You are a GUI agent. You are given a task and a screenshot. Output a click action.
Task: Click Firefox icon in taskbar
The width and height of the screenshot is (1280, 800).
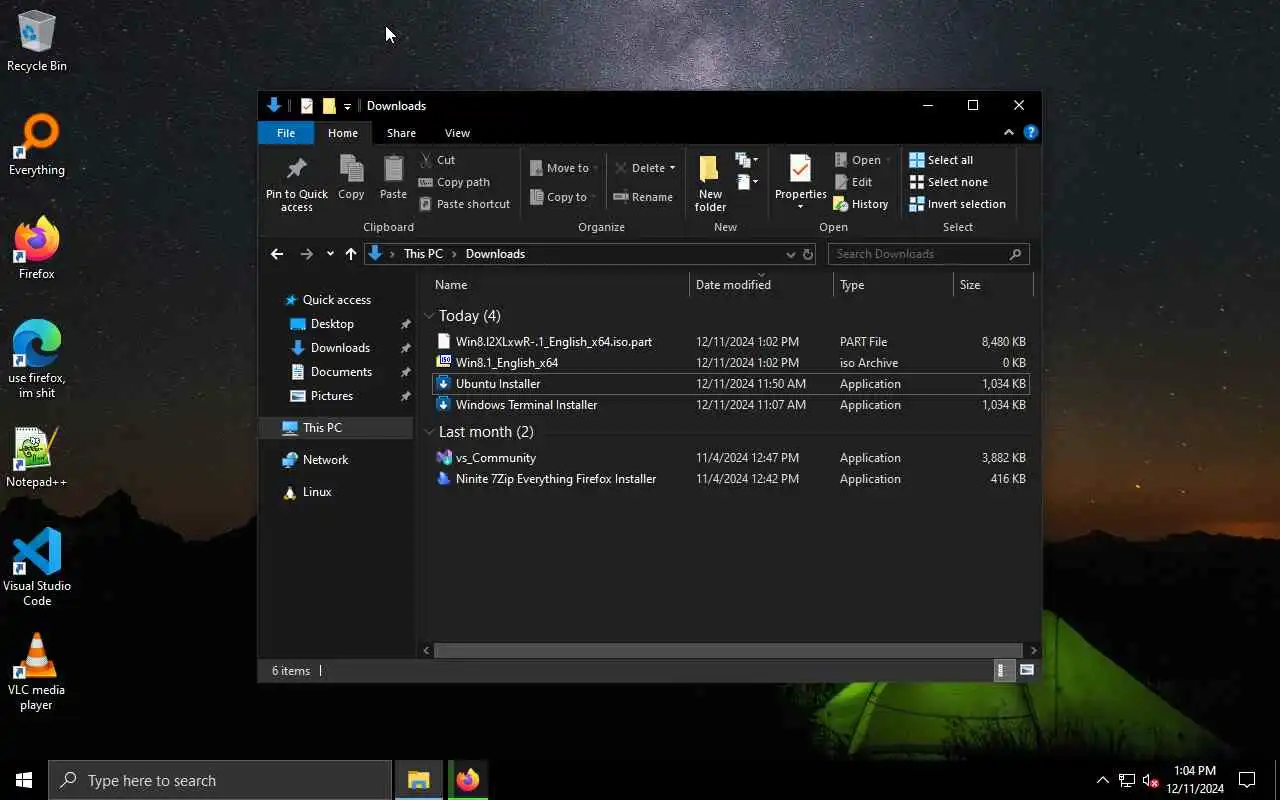coord(467,780)
